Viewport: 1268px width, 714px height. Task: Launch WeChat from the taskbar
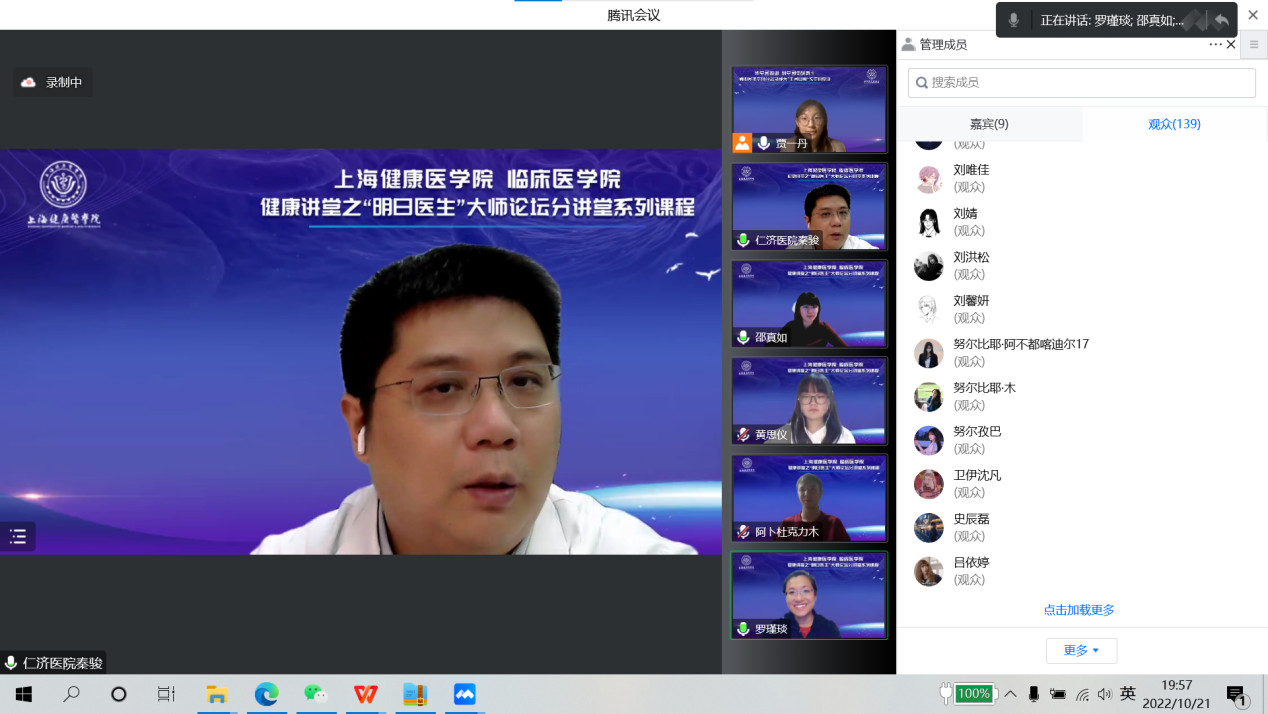coord(315,694)
